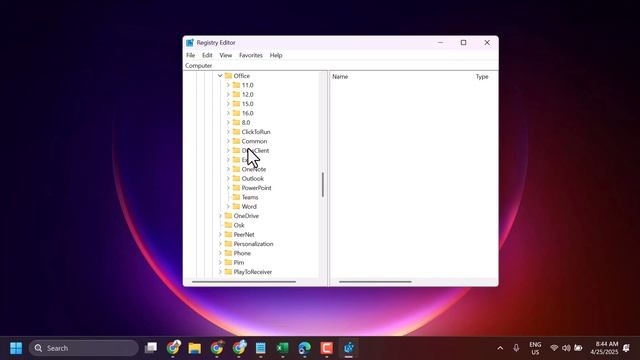This screenshot has width=640, height=360.
Task: Expand the PowerPoint key
Action: (x=228, y=188)
